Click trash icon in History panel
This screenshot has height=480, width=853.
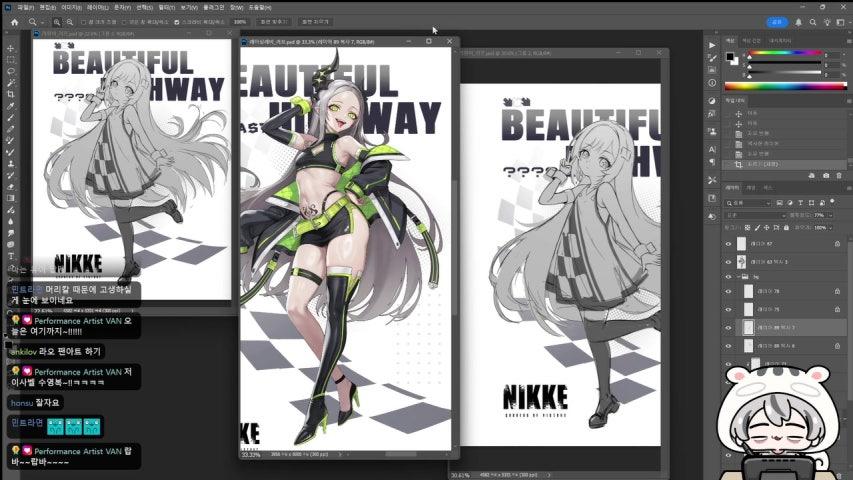839,176
